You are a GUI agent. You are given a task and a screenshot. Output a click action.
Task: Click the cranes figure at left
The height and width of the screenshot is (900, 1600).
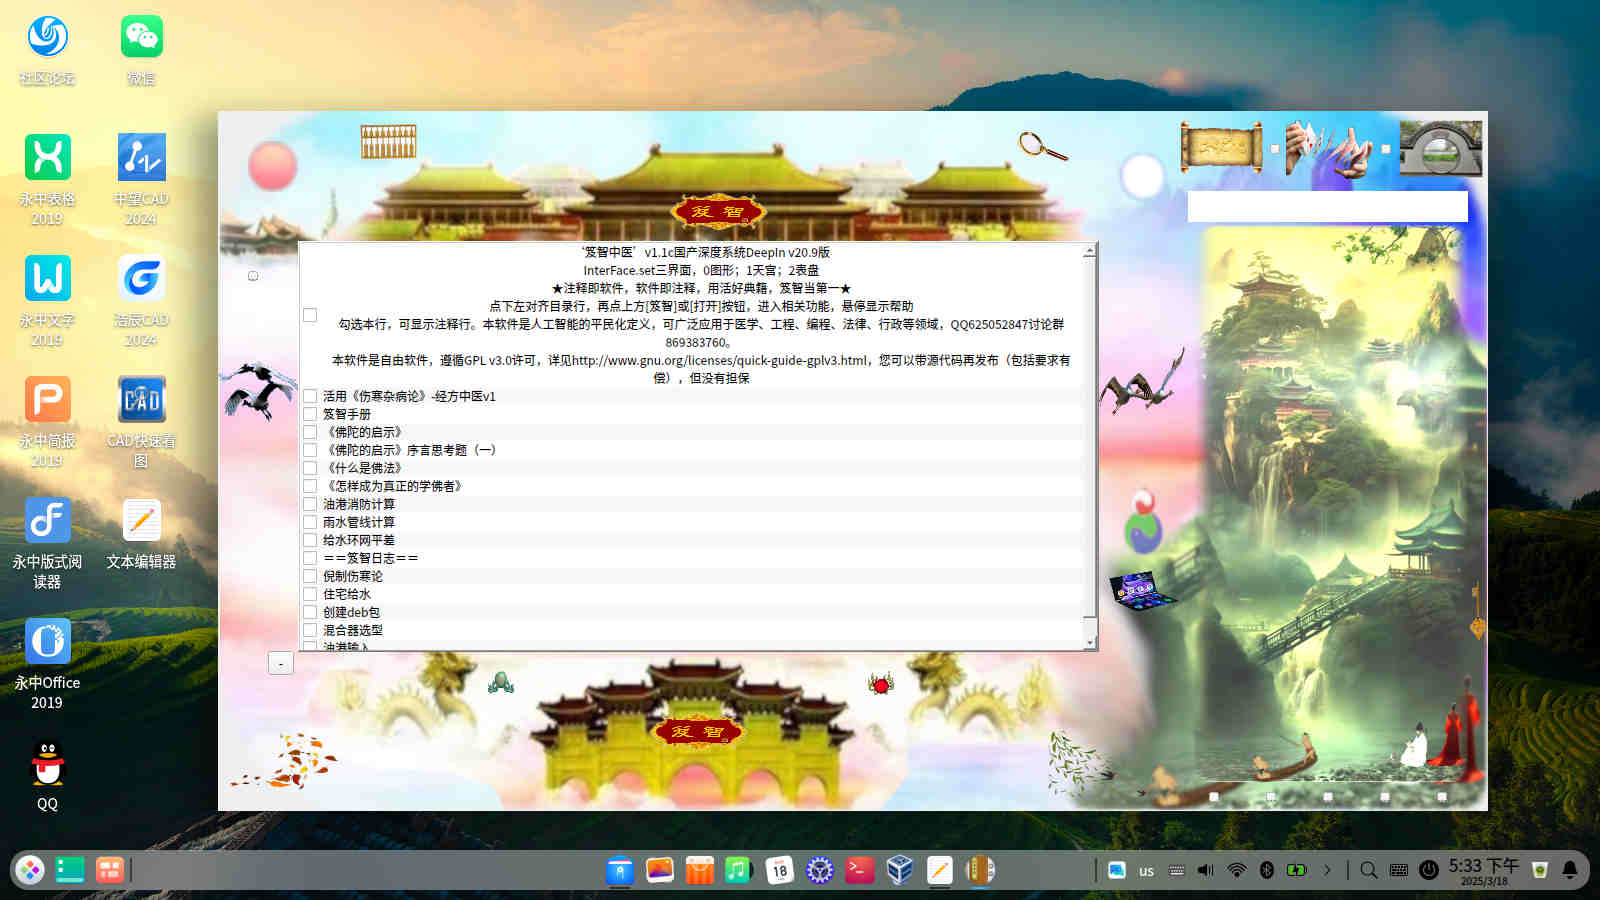pyautogui.click(x=258, y=390)
